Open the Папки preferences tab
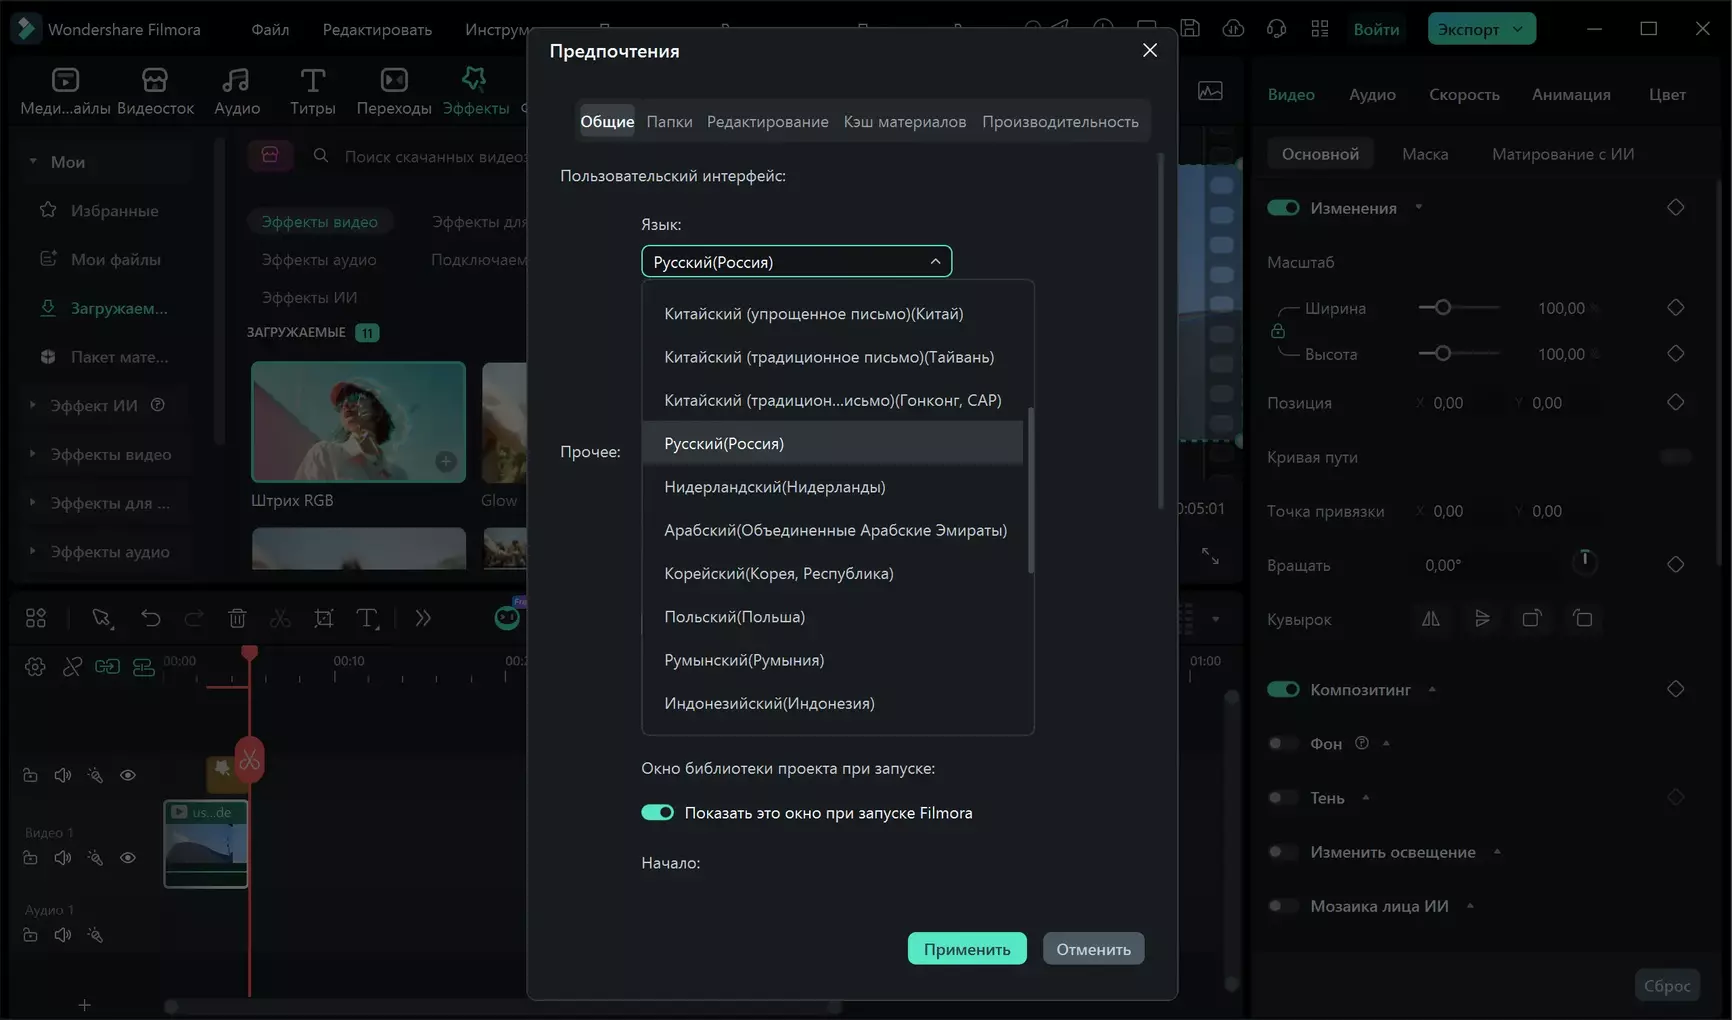 [x=669, y=122]
